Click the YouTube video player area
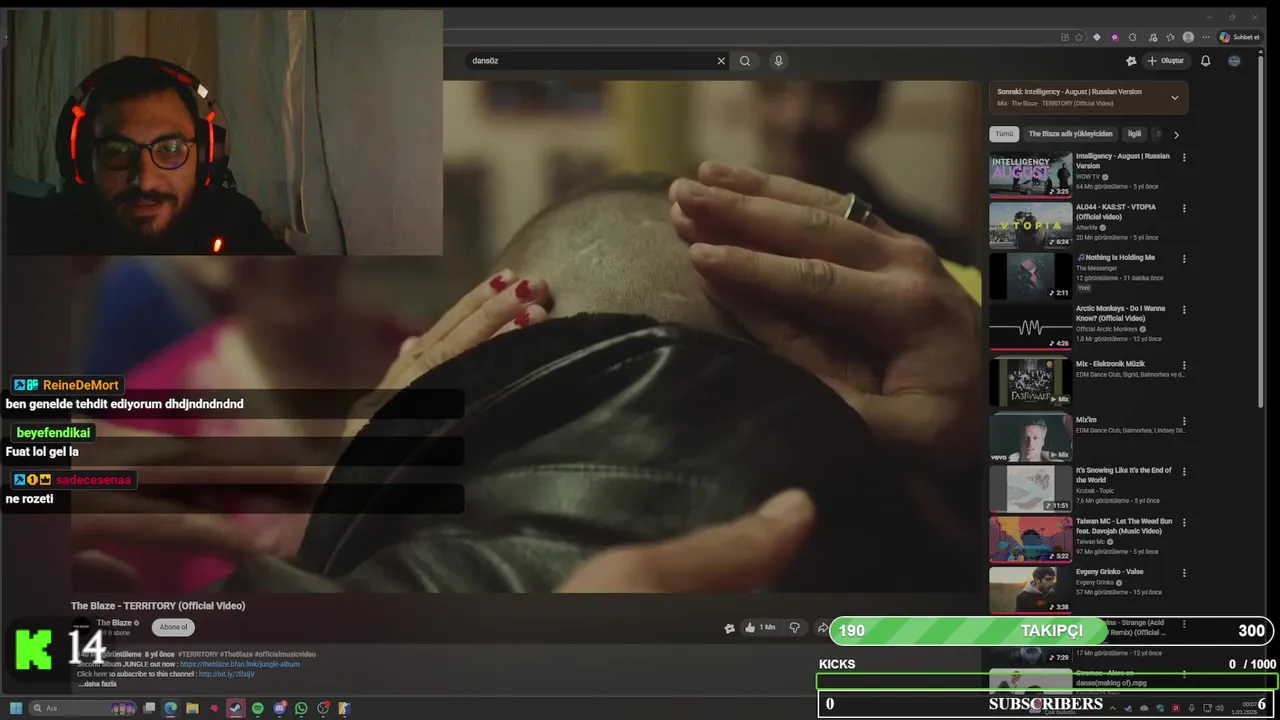1280x720 pixels. (527, 337)
